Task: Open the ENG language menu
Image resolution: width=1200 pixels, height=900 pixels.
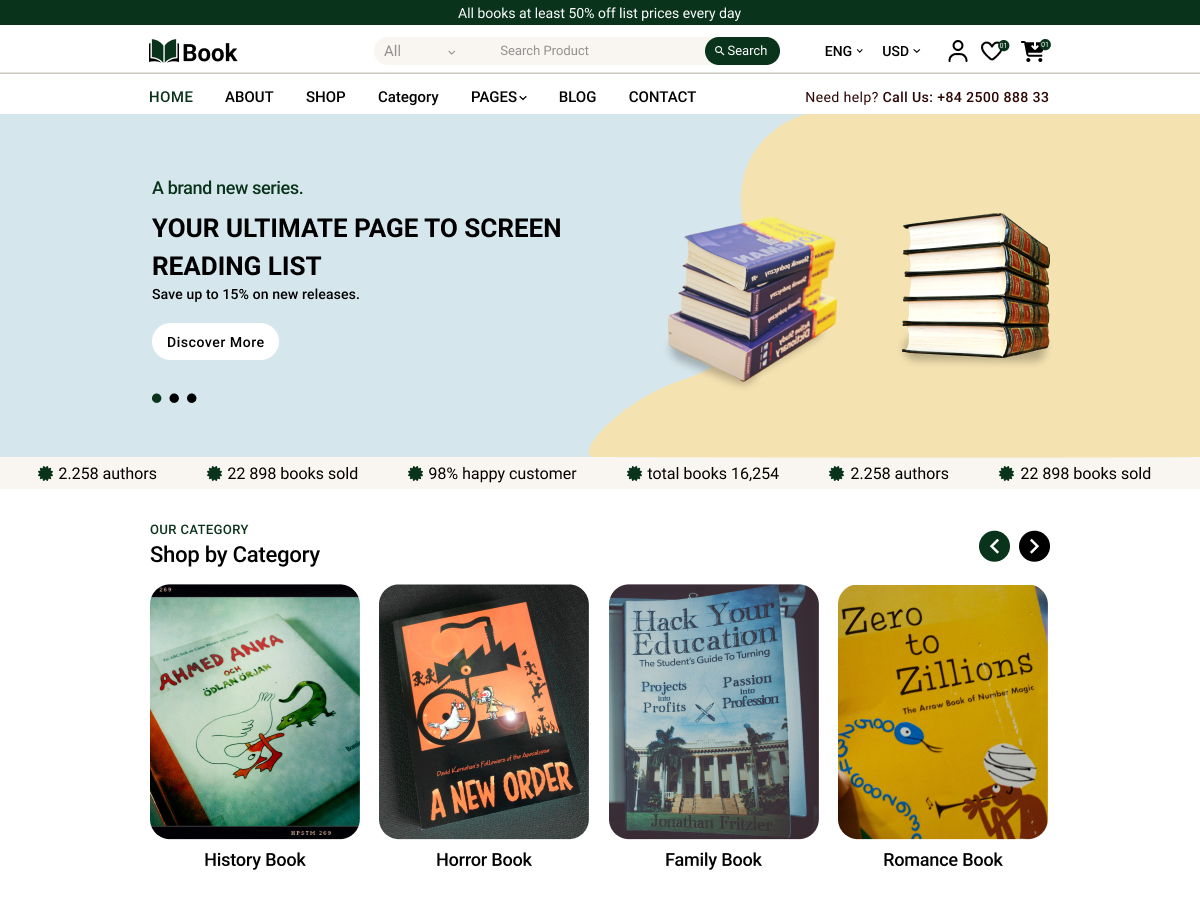Action: pyautogui.click(x=842, y=51)
